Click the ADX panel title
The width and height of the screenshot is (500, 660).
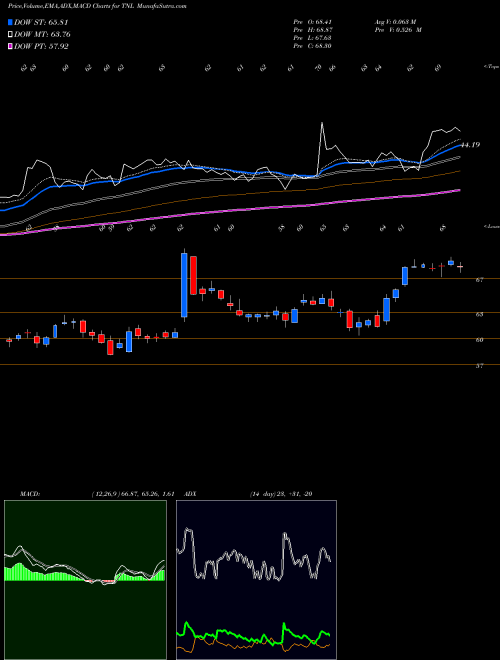[190, 494]
